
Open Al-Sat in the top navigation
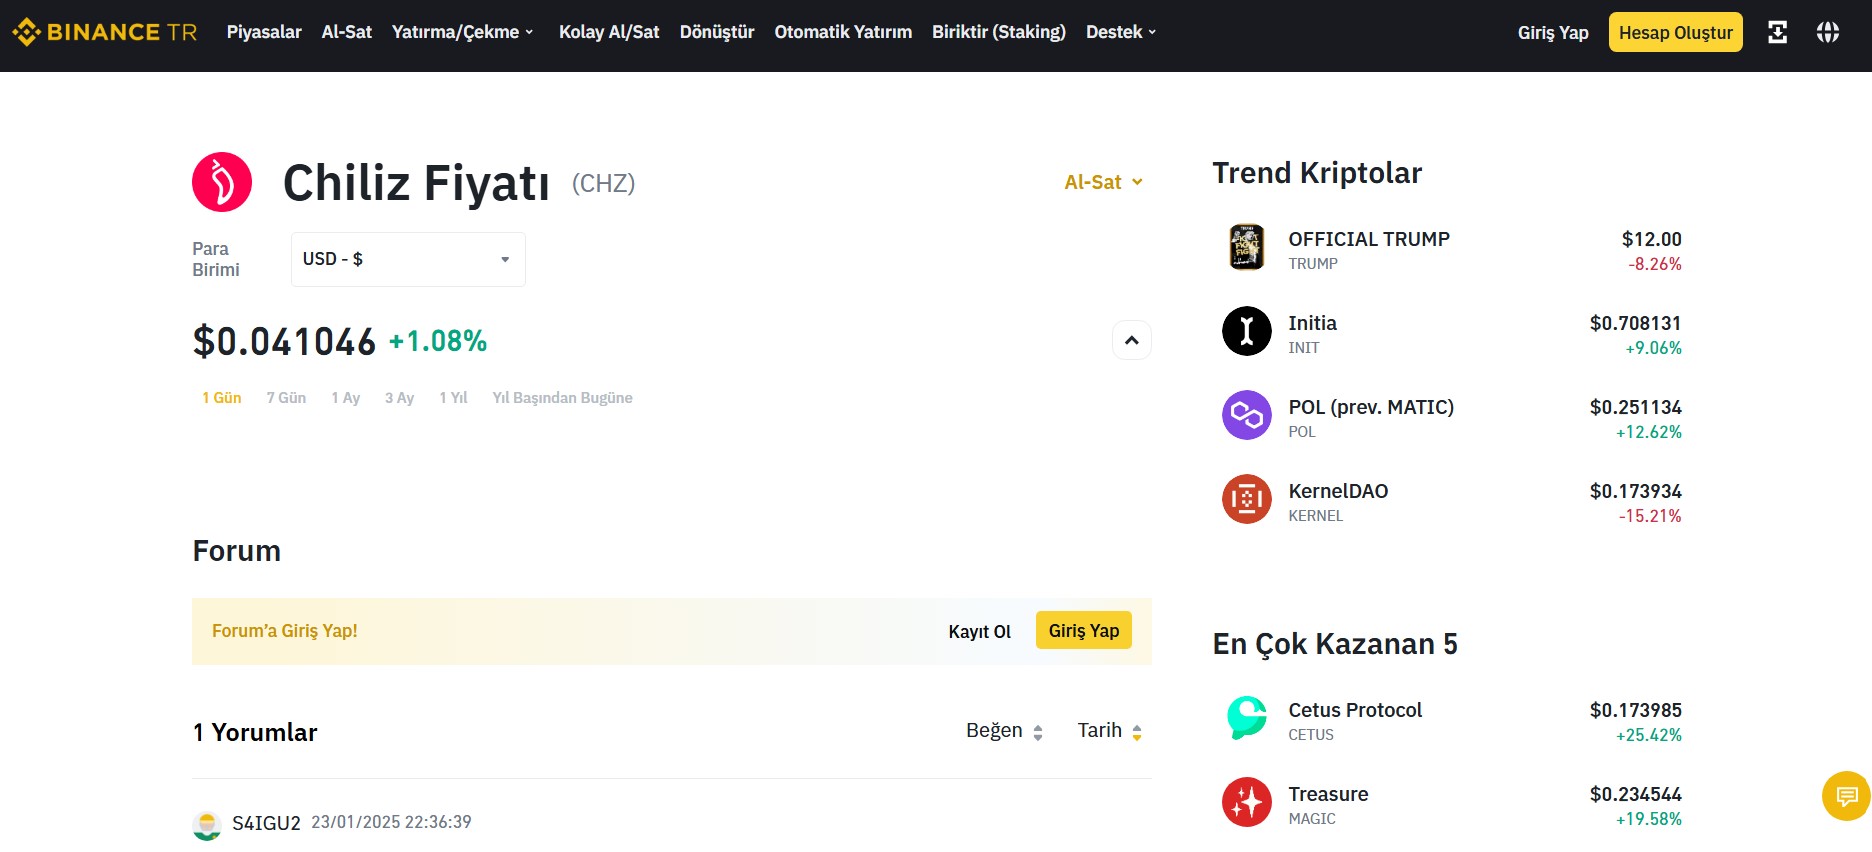tap(347, 32)
